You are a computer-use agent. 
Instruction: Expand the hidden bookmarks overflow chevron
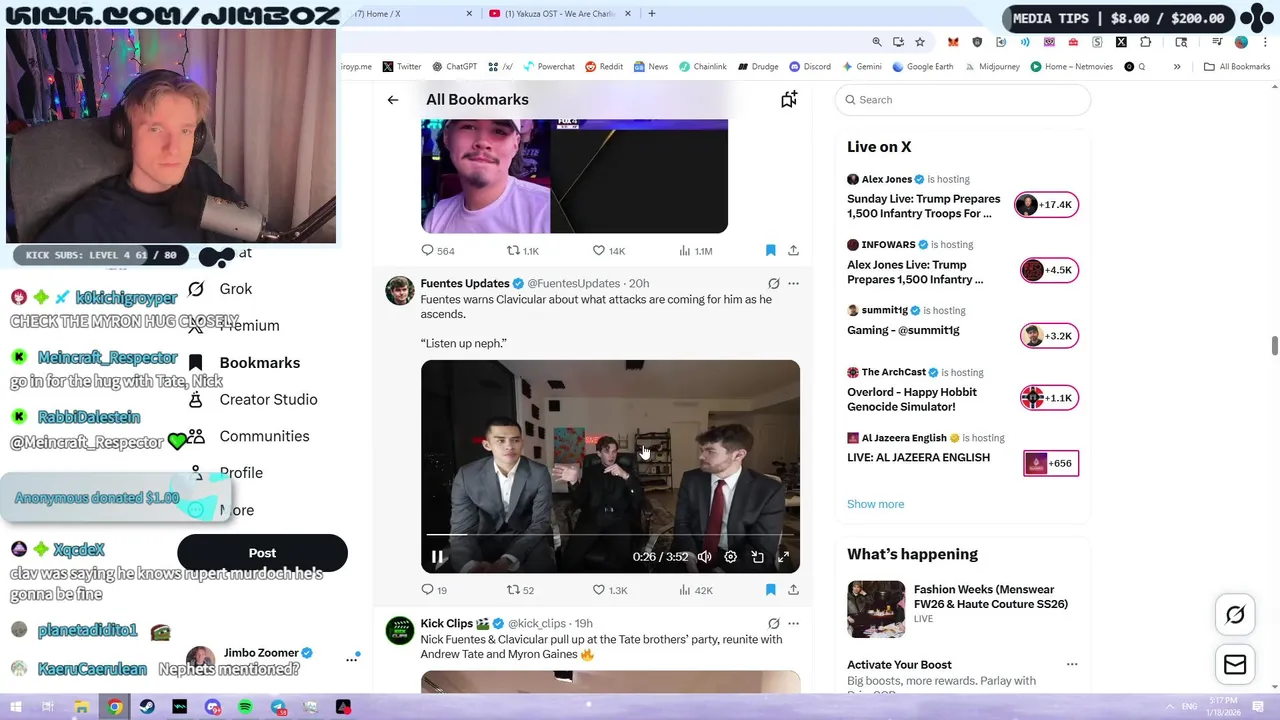coord(1177,67)
